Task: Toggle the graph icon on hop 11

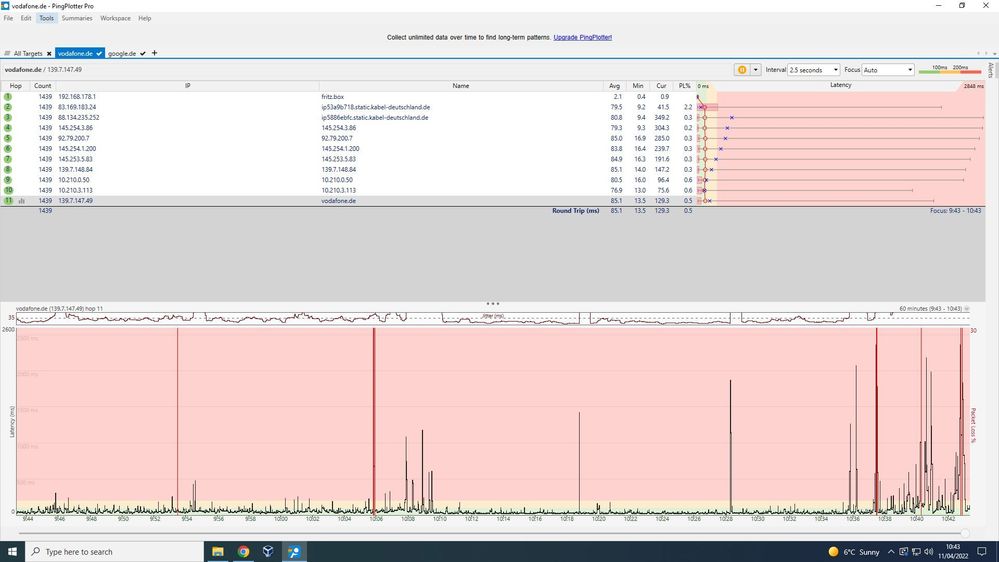Action: pyautogui.click(x=22, y=201)
